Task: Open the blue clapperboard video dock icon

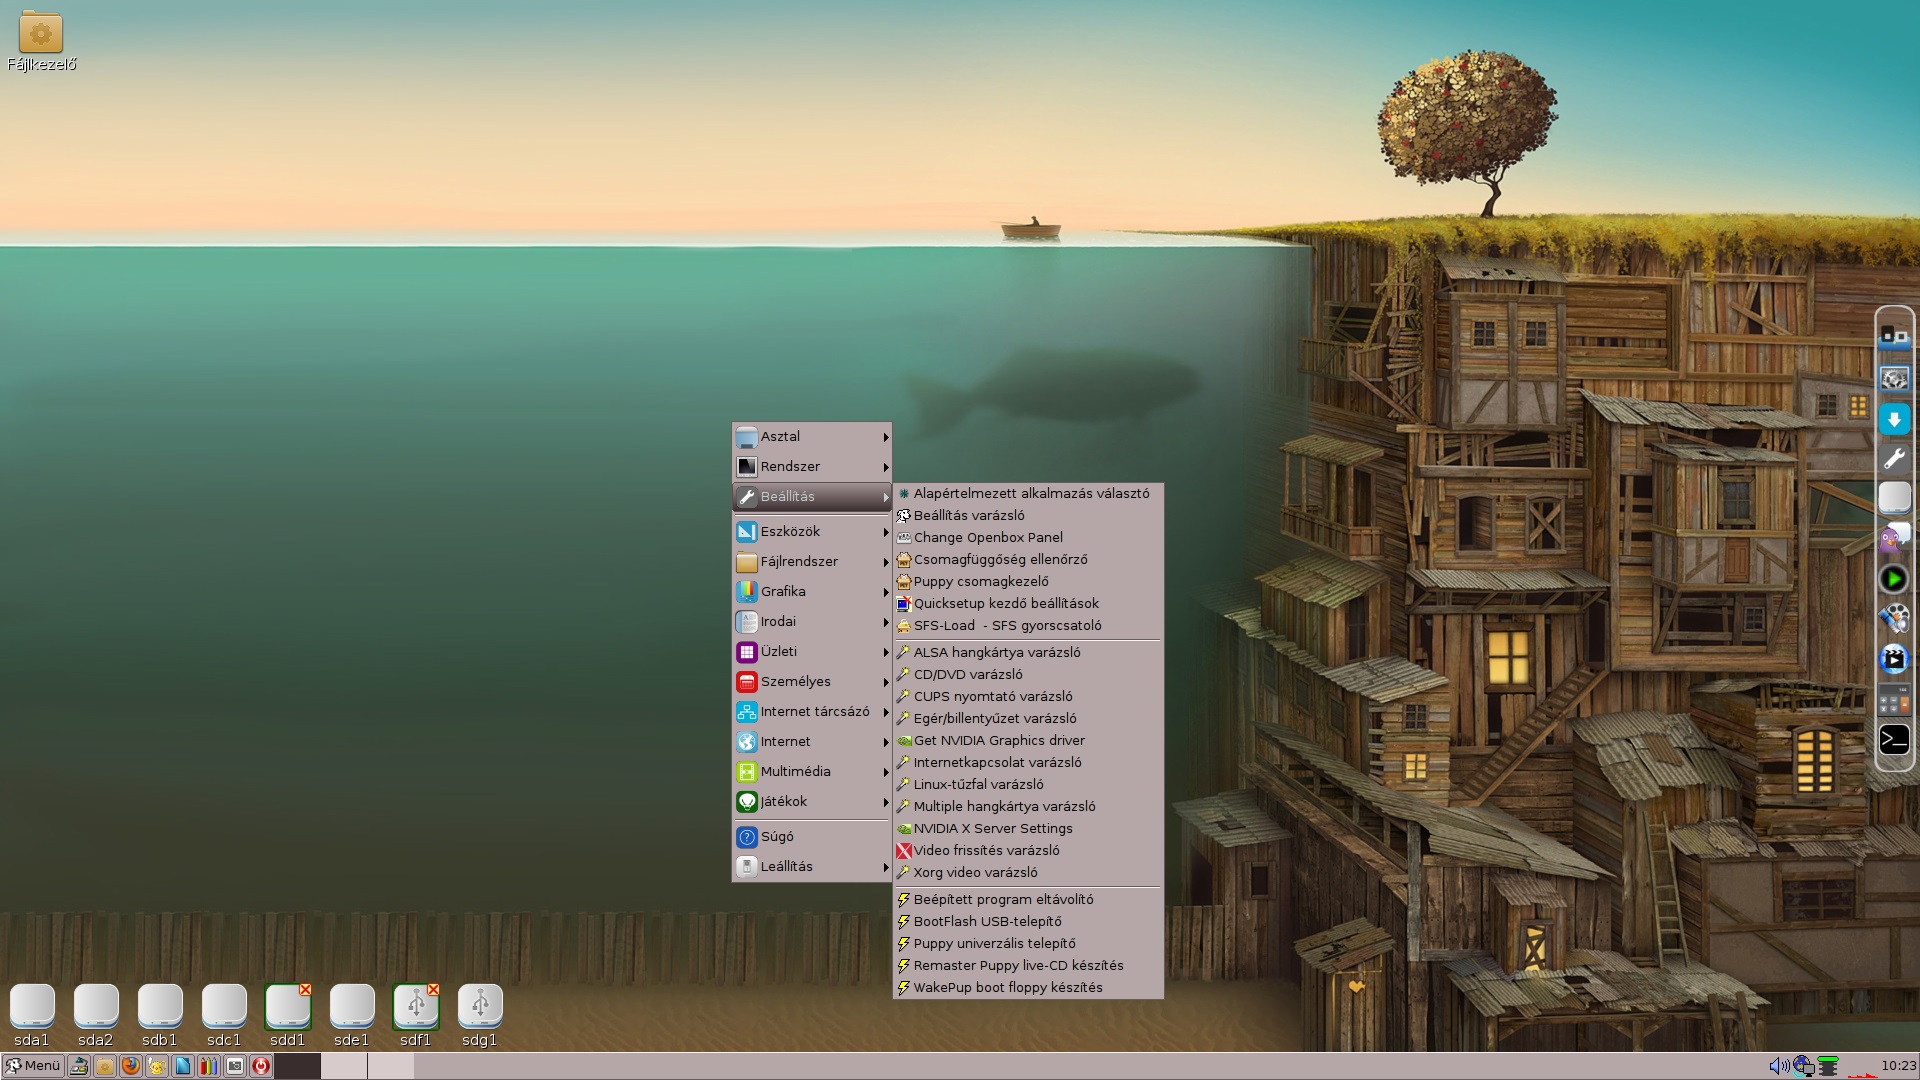Action: (1894, 659)
